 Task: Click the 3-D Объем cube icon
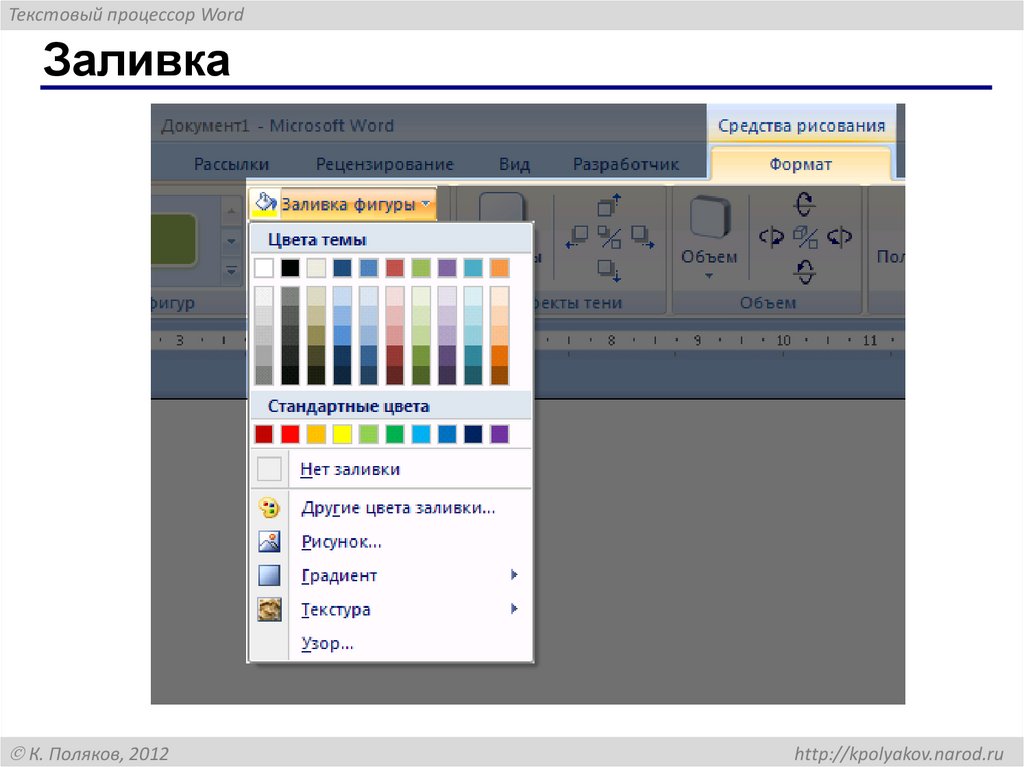710,217
